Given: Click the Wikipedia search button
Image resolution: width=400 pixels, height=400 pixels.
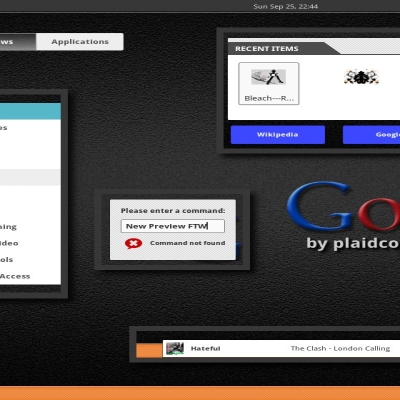Looking at the screenshot, I should (278, 135).
